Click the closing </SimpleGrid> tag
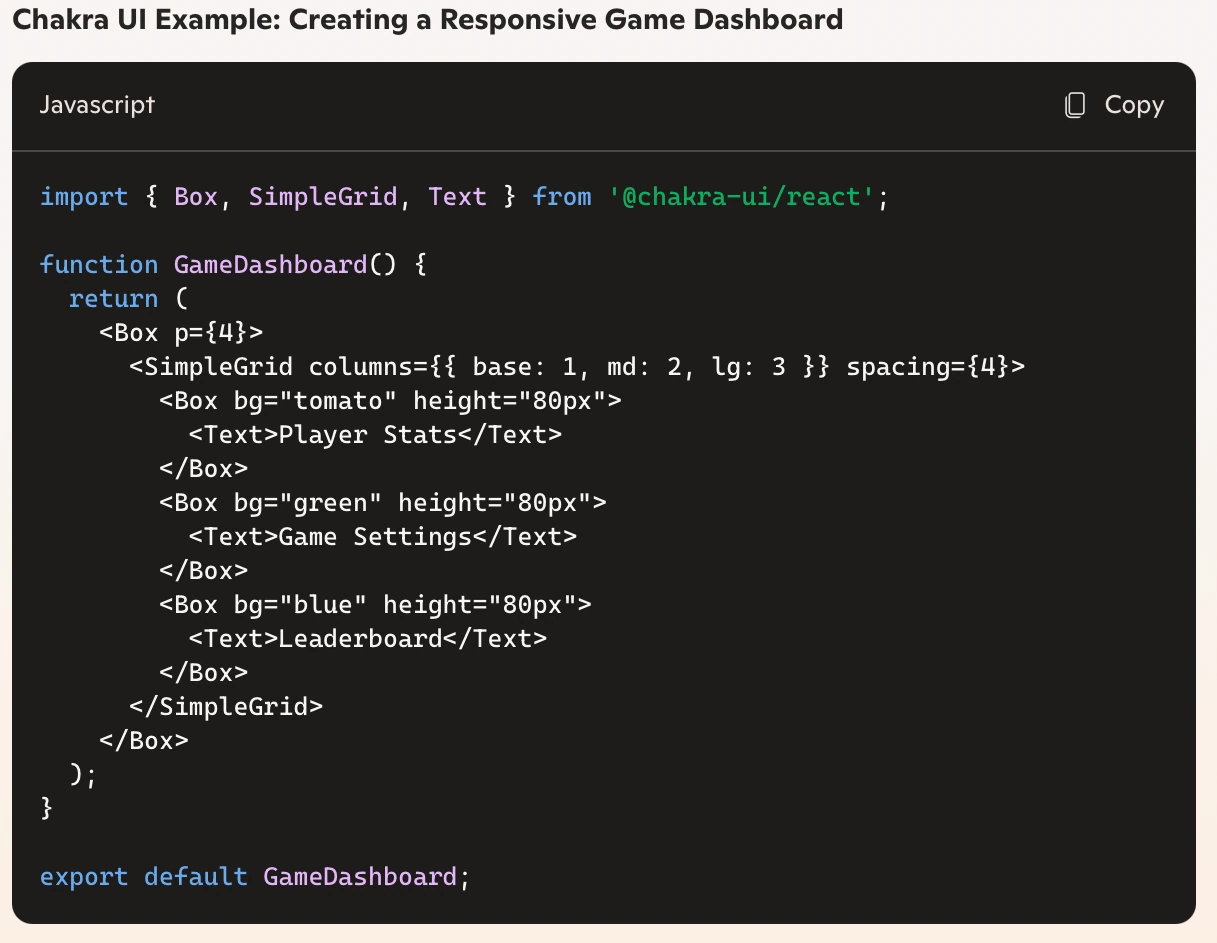The width and height of the screenshot is (1217, 943). tap(226, 707)
